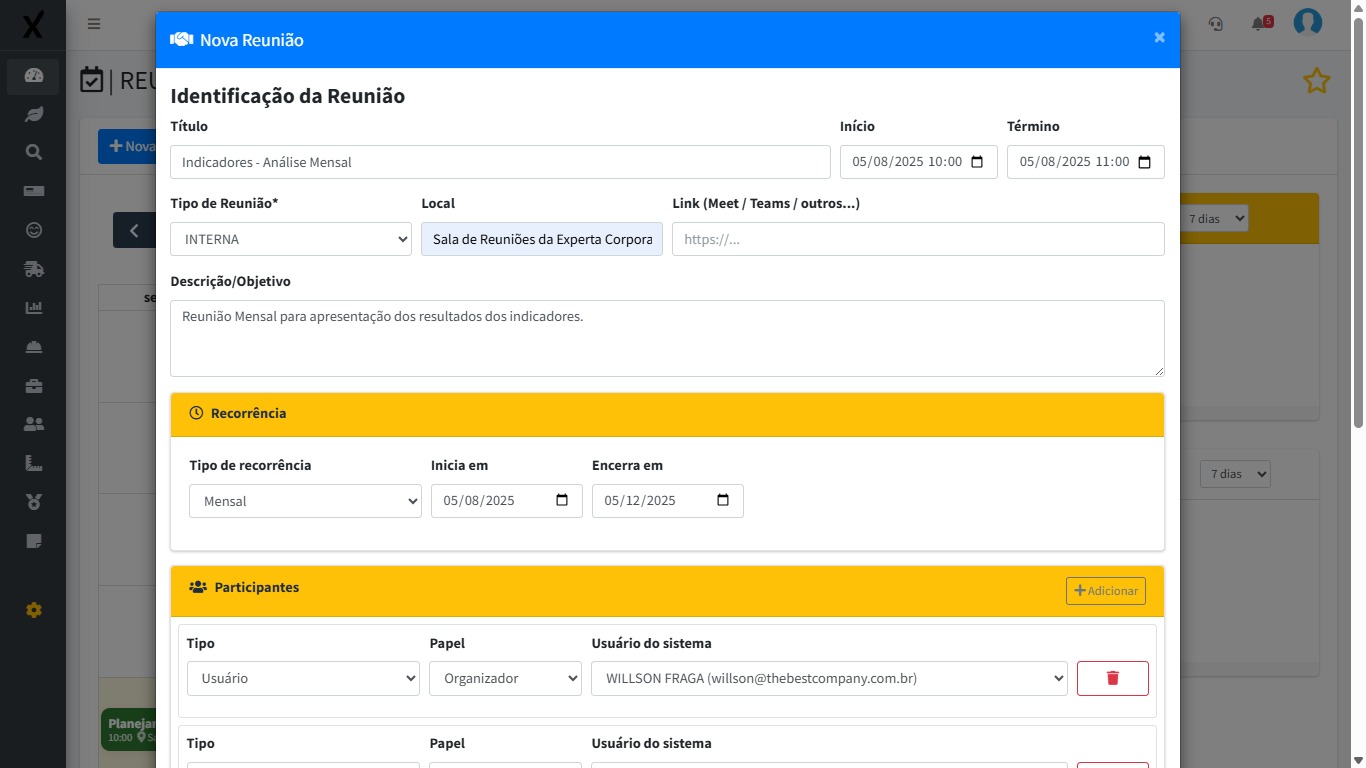Viewport: 1366px width, 768px height.
Task: Open the Tipo de recorrência dropdown
Action: click(305, 501)
